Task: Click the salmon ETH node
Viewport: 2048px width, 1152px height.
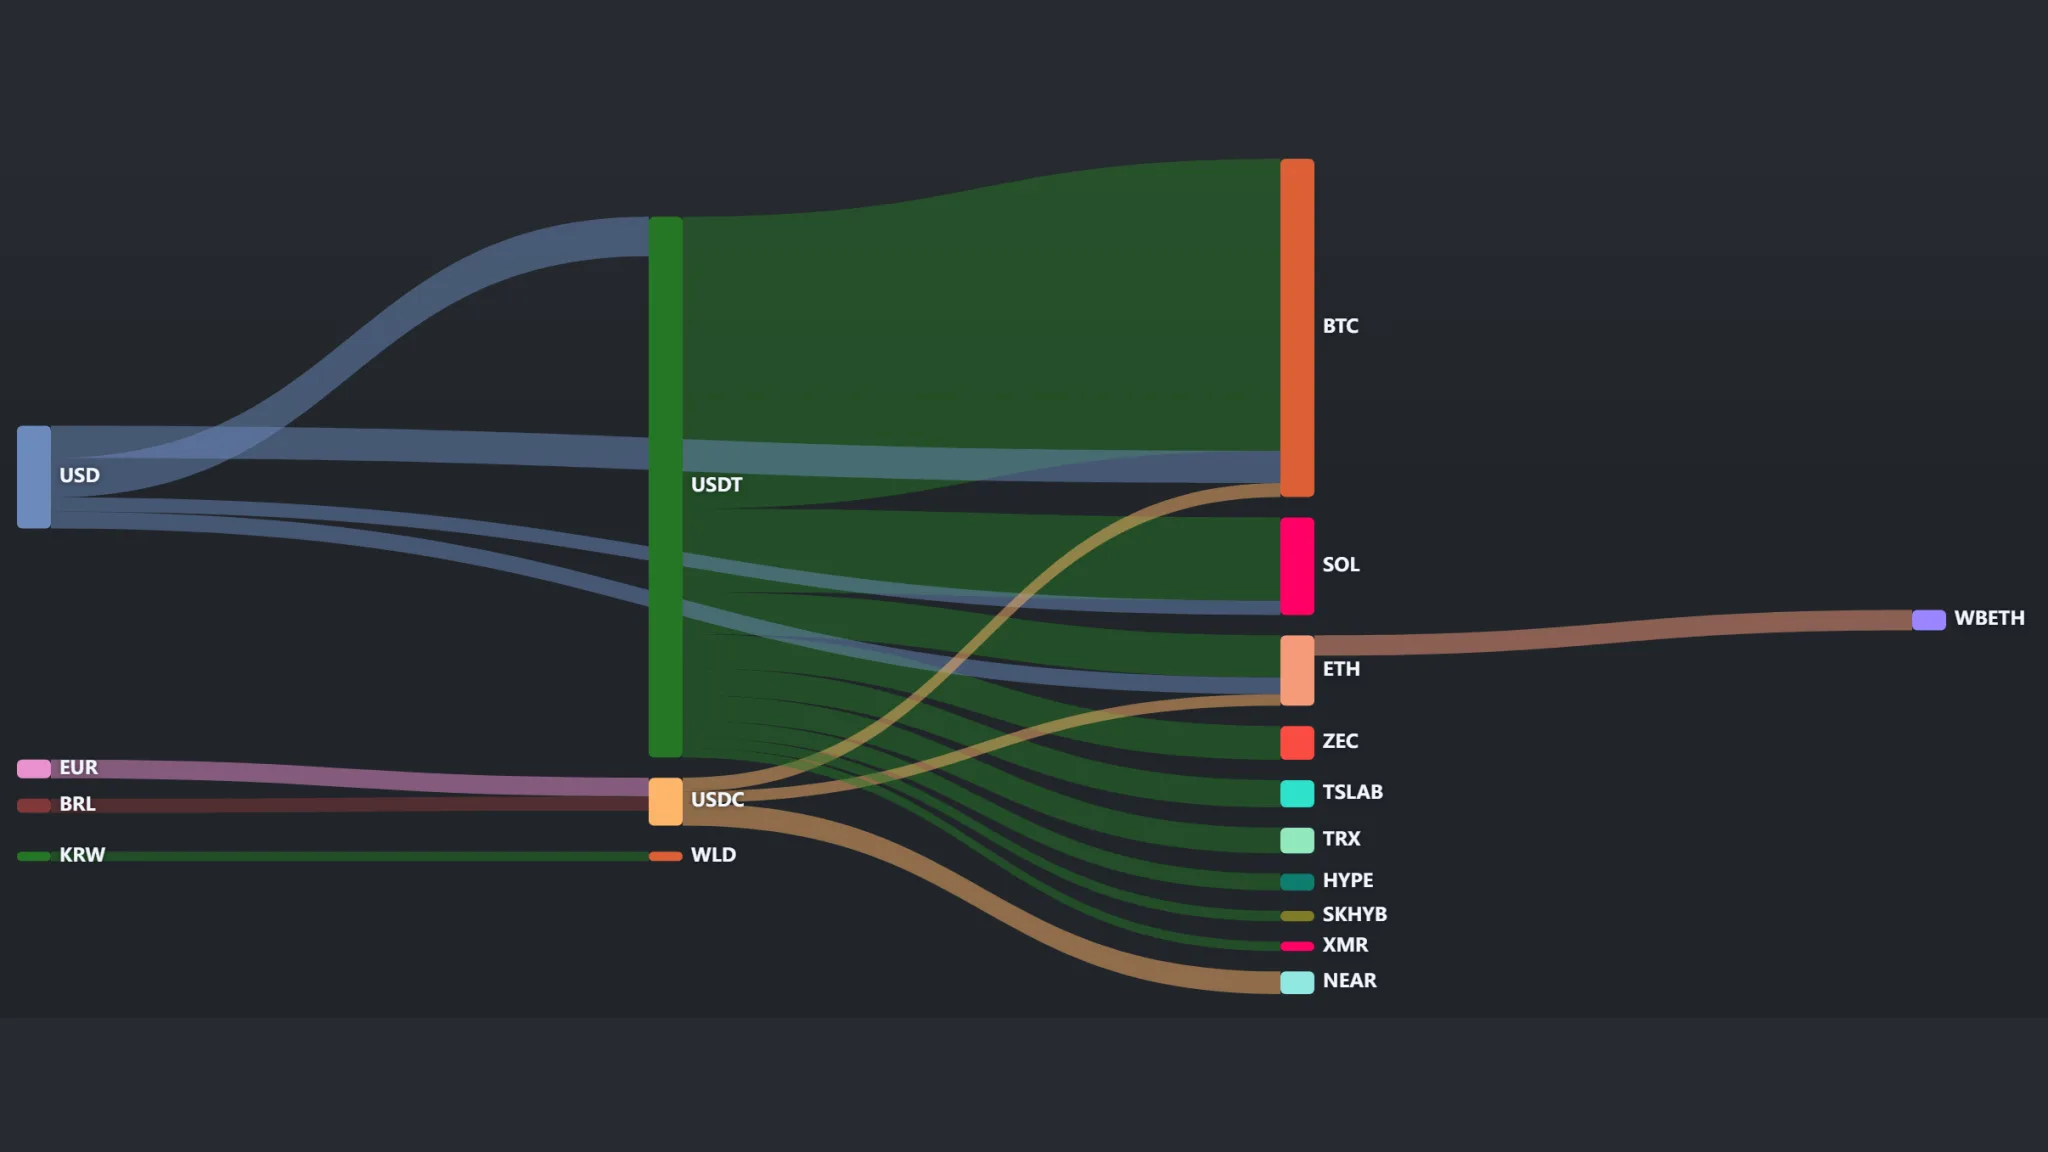Action: click(1297, 670)
